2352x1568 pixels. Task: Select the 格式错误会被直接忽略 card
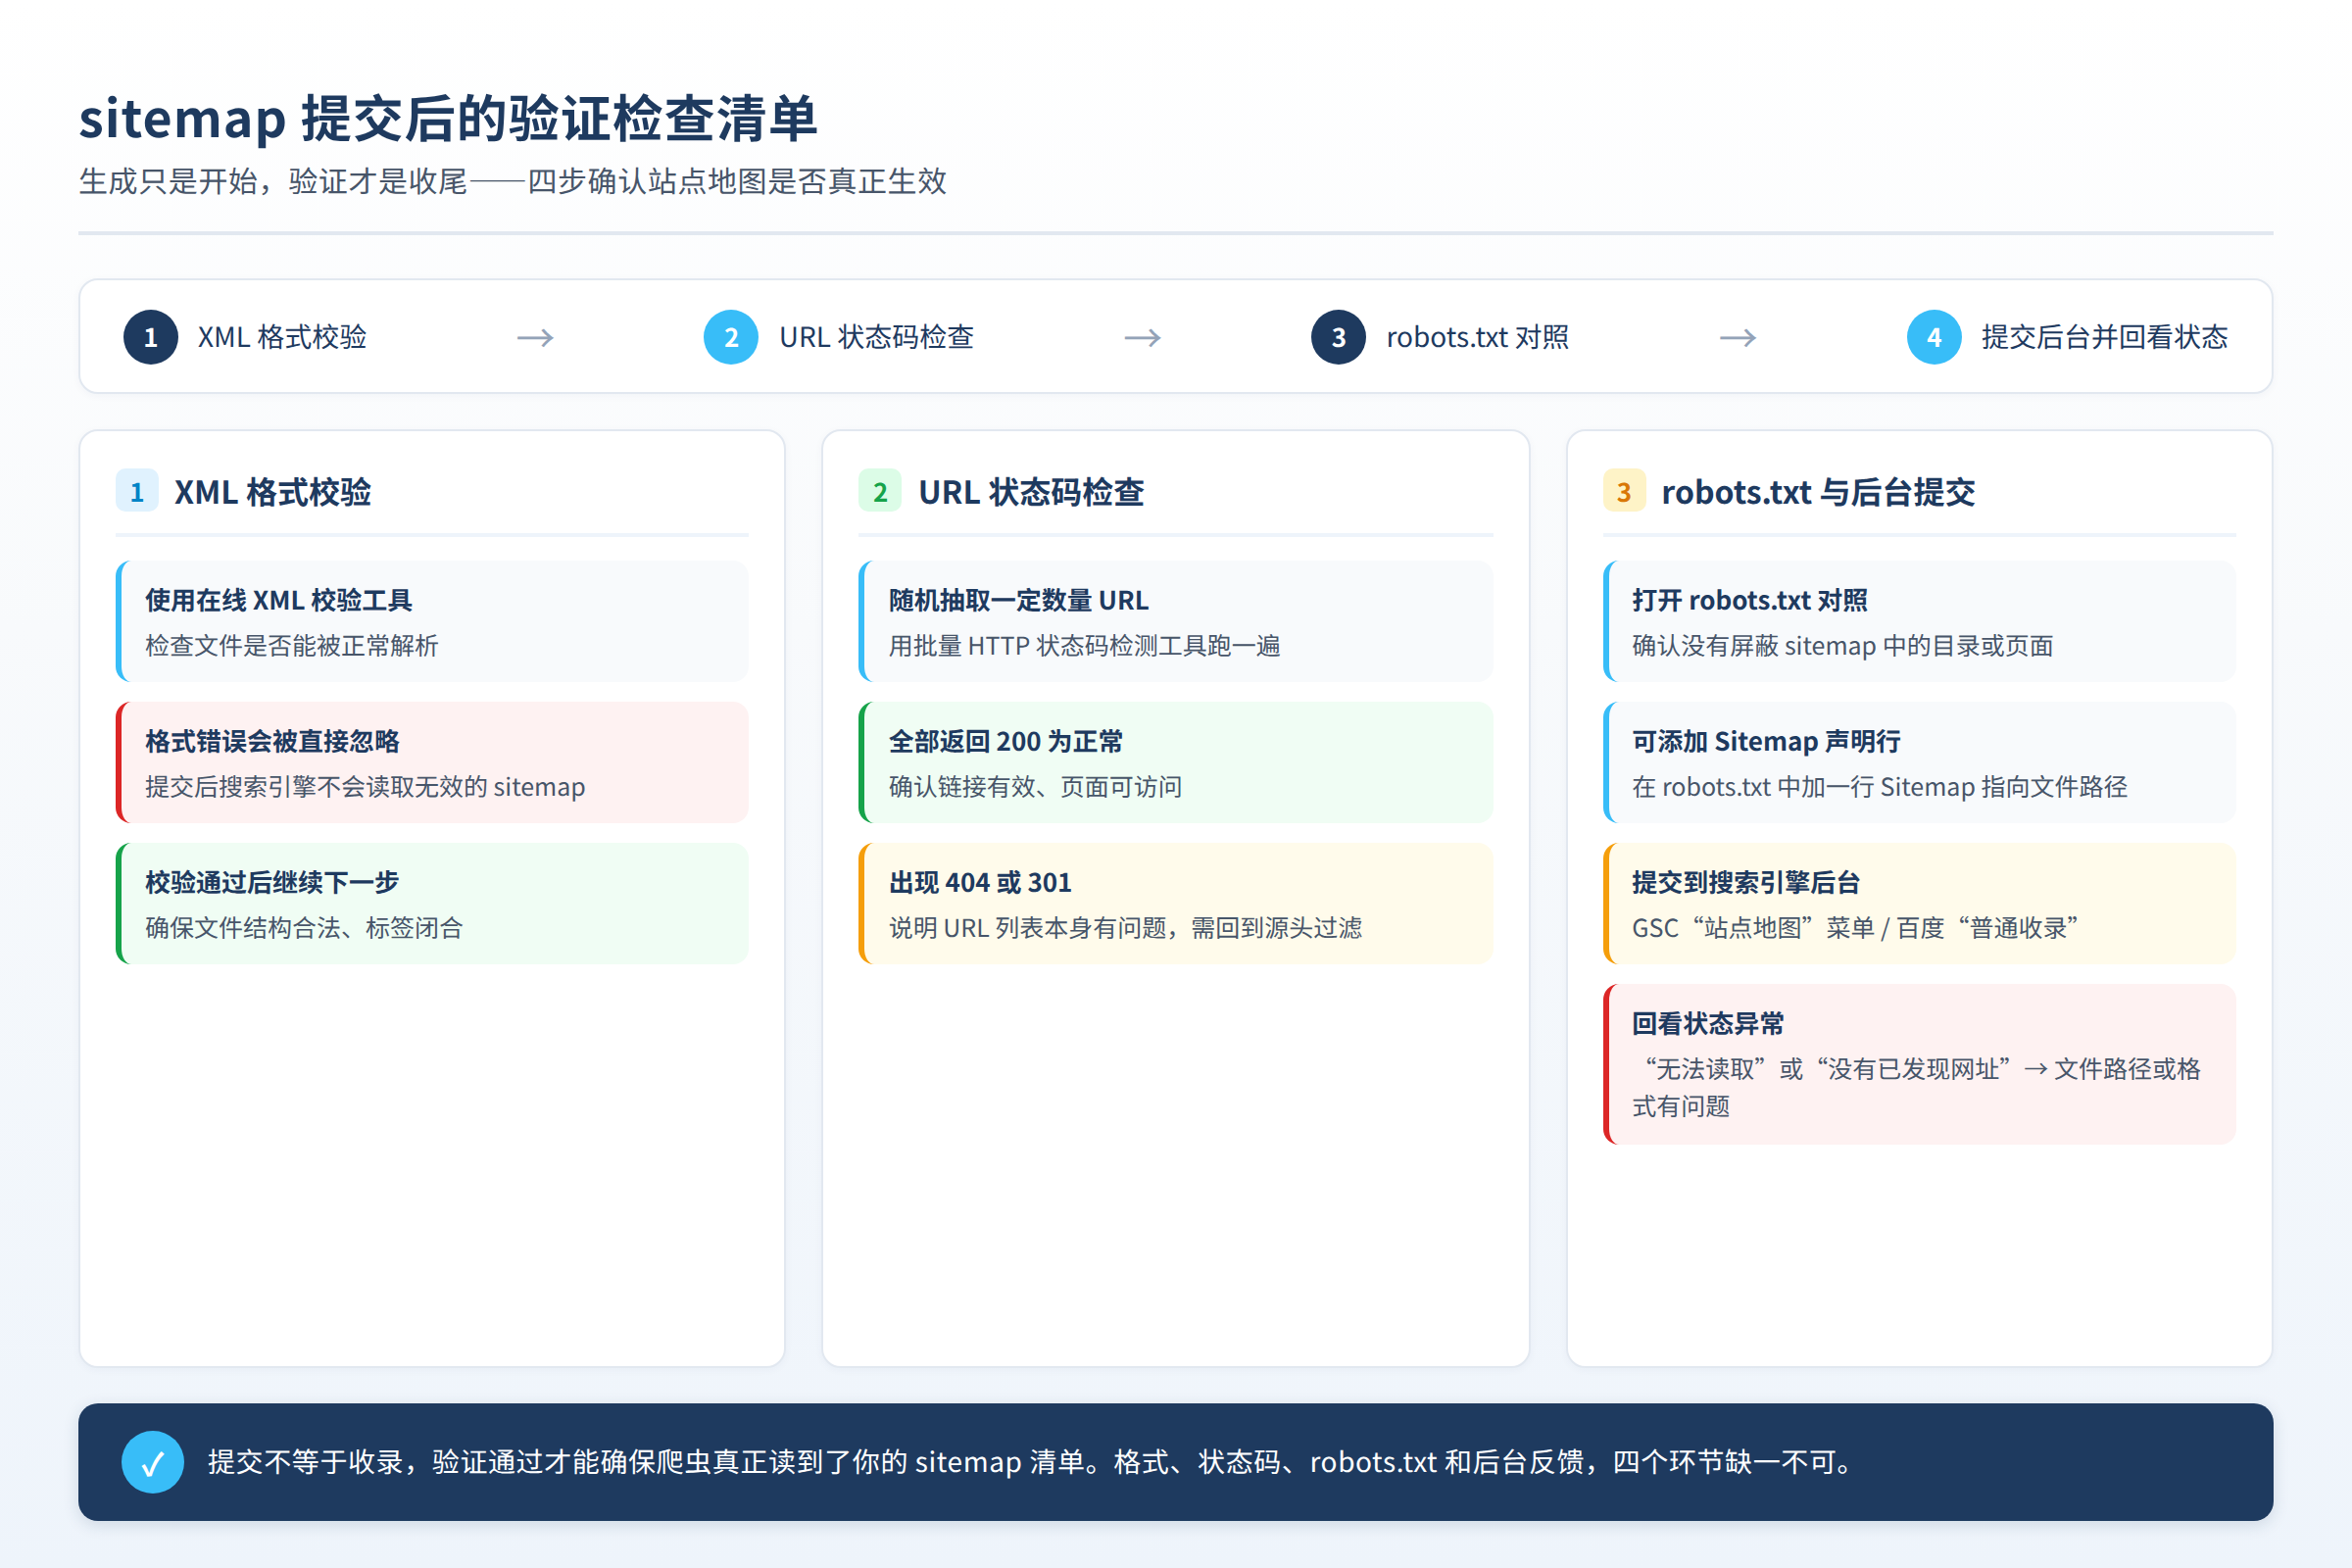[432, 762]
